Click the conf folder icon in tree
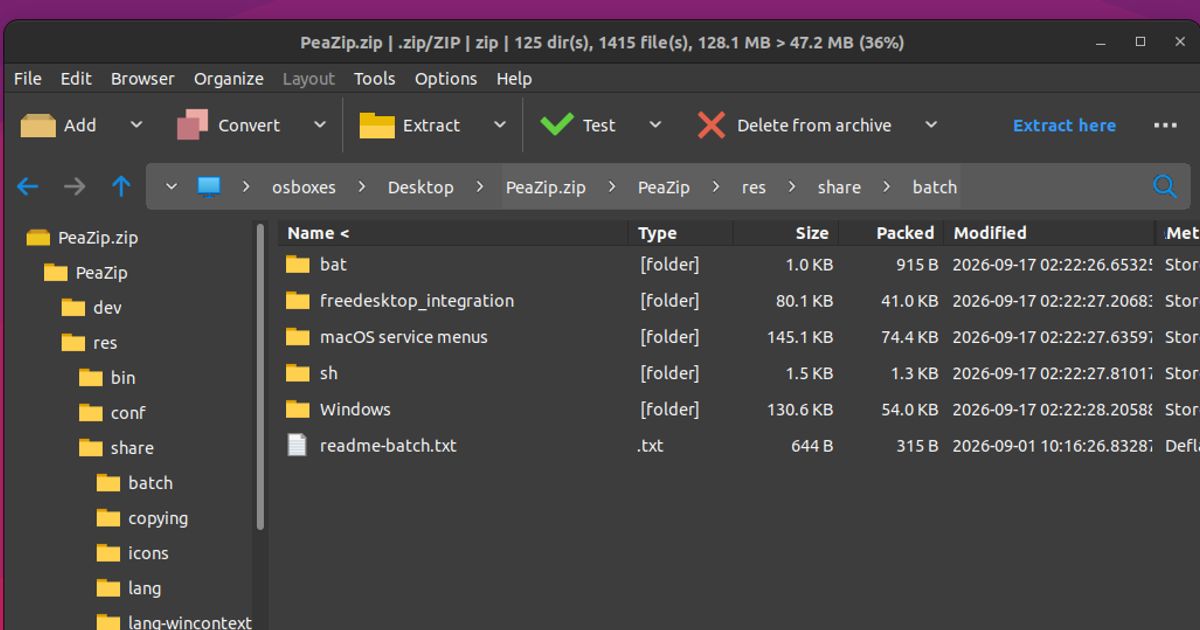The width and height of the screenshot is (1200, 630). coord(91,413)
